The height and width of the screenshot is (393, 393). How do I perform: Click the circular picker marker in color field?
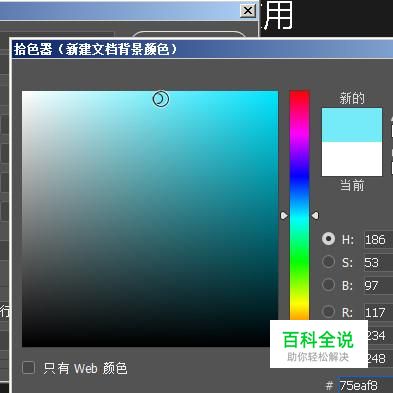tap(161, 99)
